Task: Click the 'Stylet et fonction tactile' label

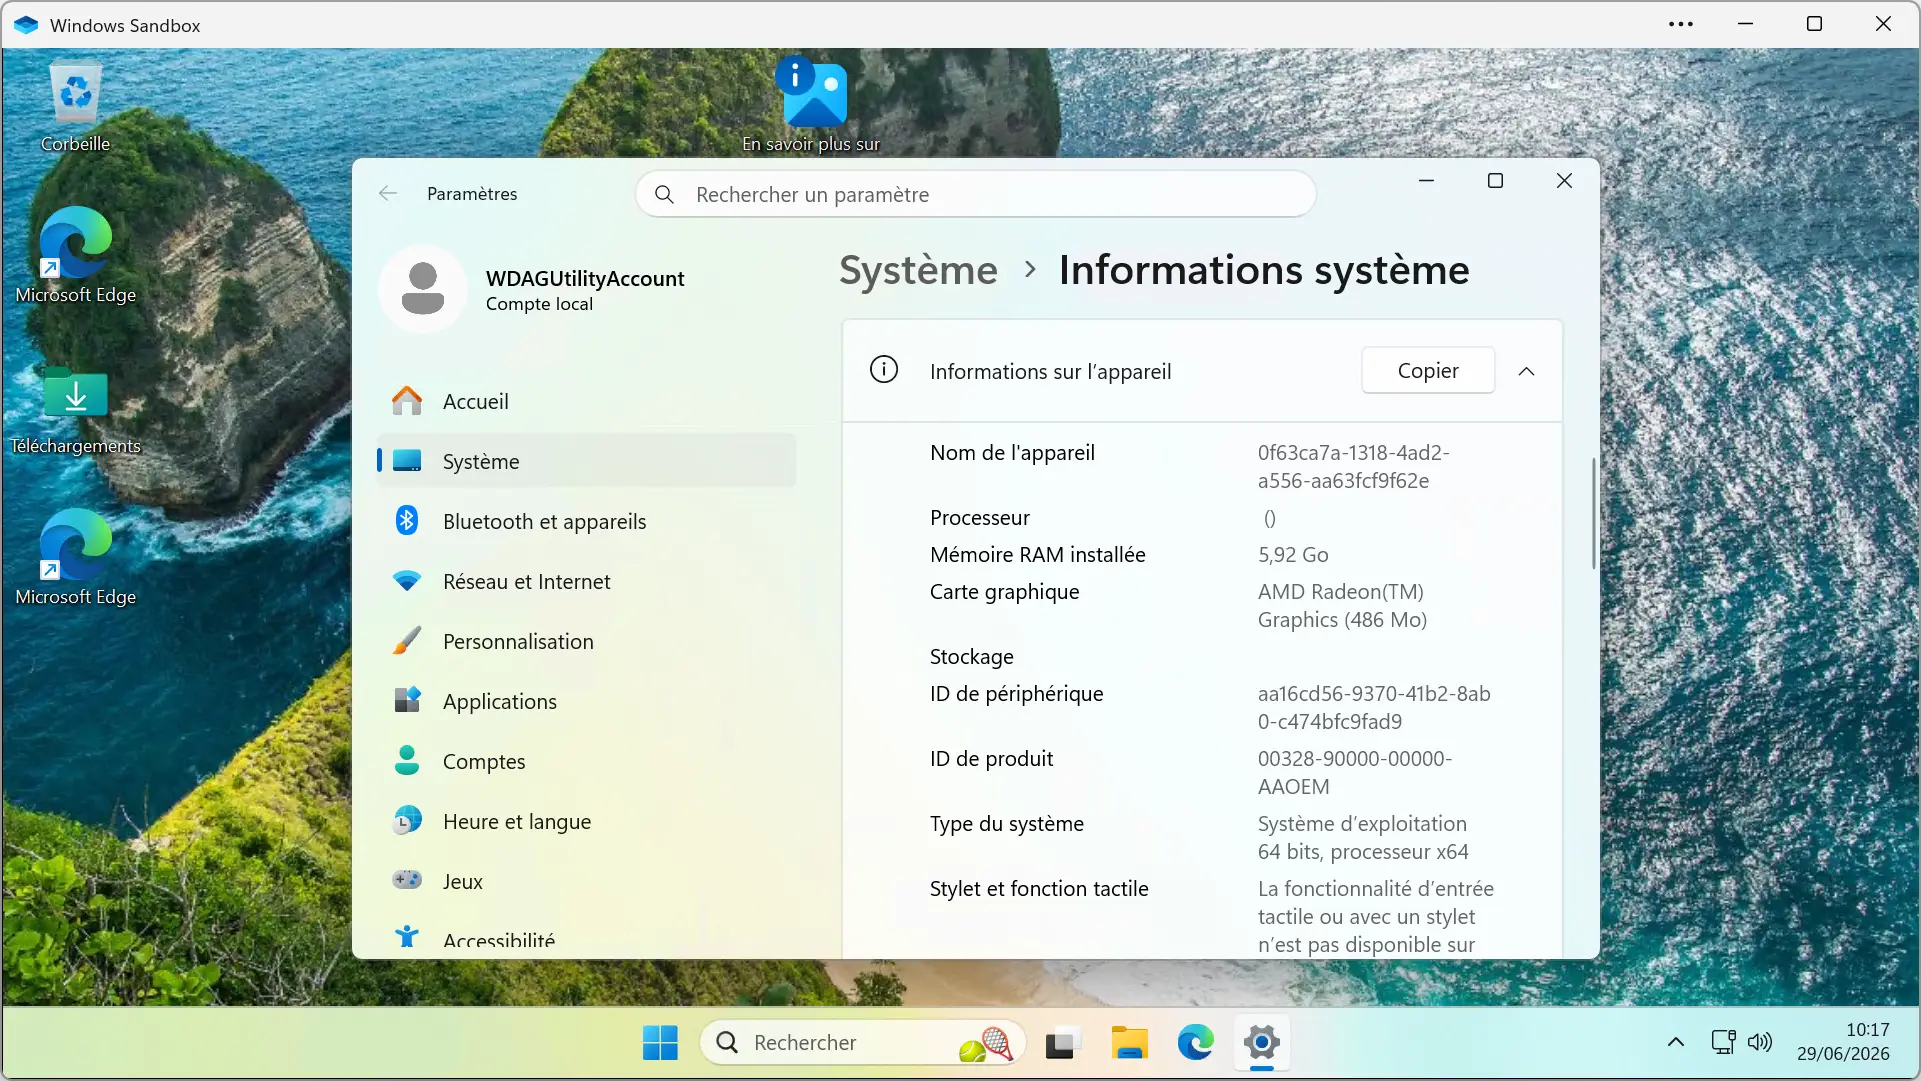Action: (x=1038, y=888)
